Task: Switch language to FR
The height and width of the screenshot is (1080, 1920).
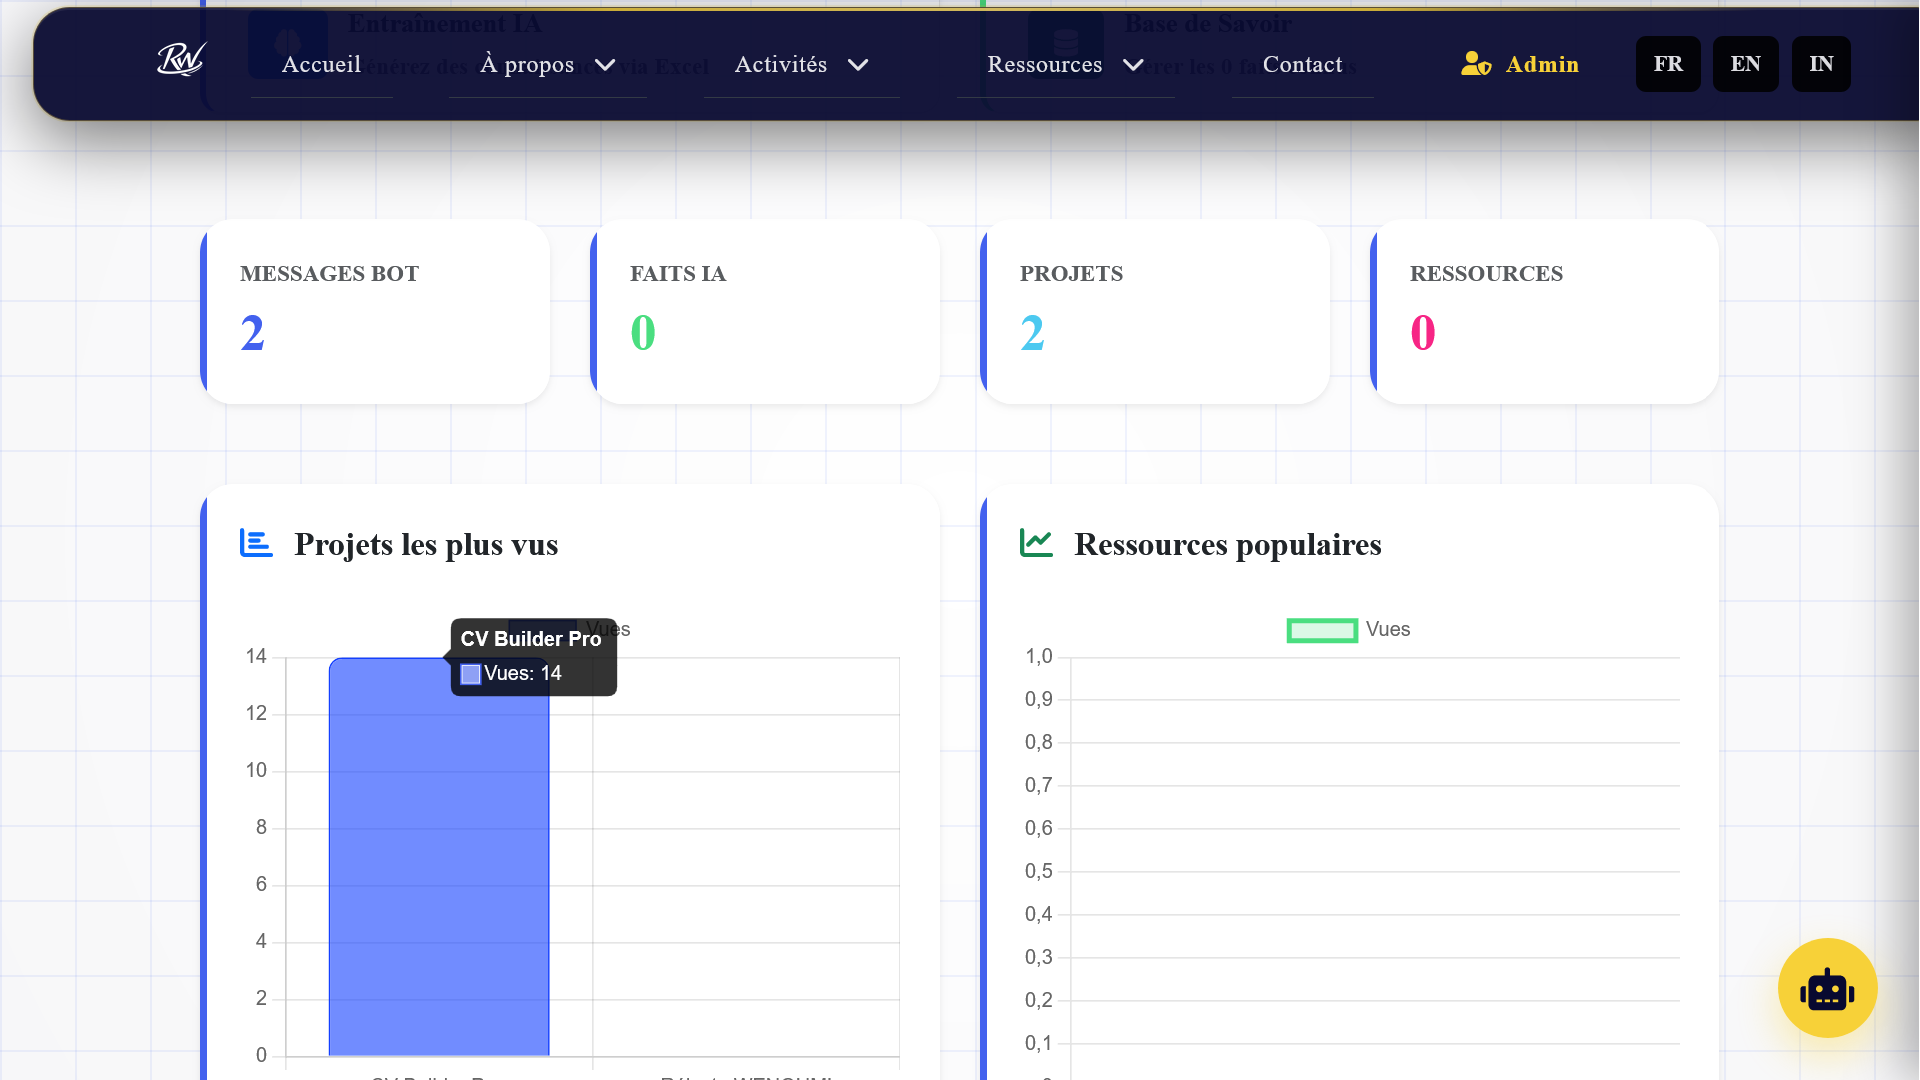Action: click(x=1667, y=64)
